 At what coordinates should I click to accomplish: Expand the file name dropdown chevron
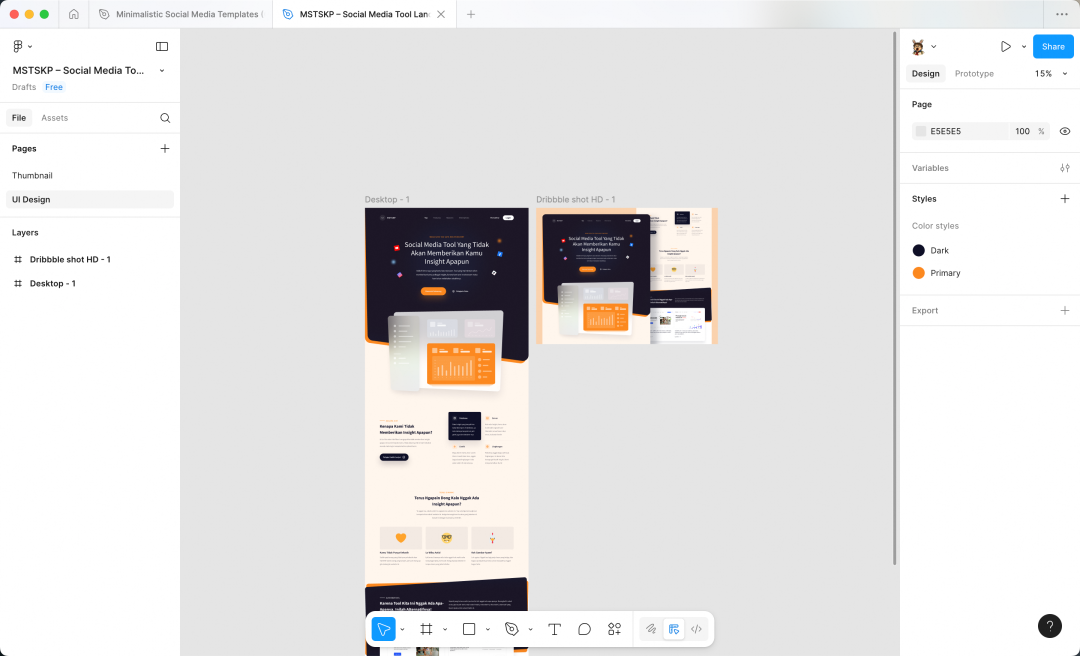pos(162,70)
